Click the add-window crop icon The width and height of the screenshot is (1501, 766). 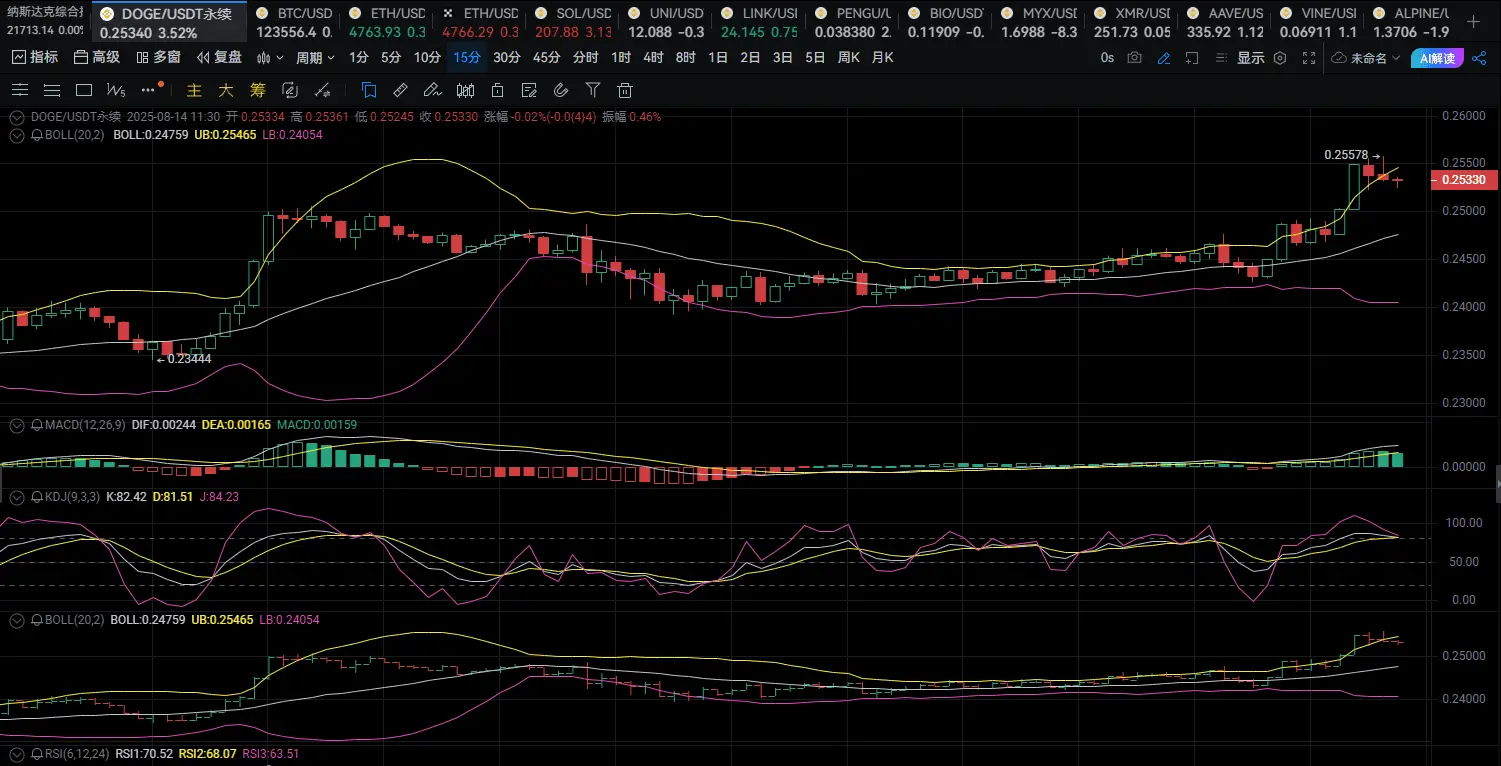tap(1193, 58)
